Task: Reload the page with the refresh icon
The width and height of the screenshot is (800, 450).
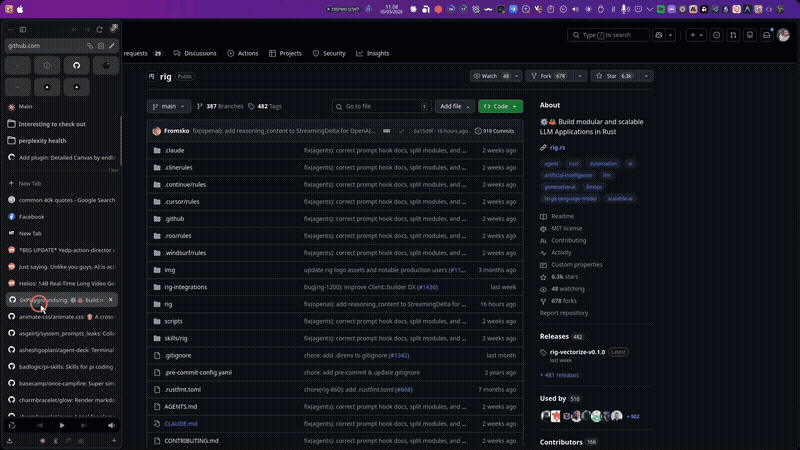Action: pos(99,30)
